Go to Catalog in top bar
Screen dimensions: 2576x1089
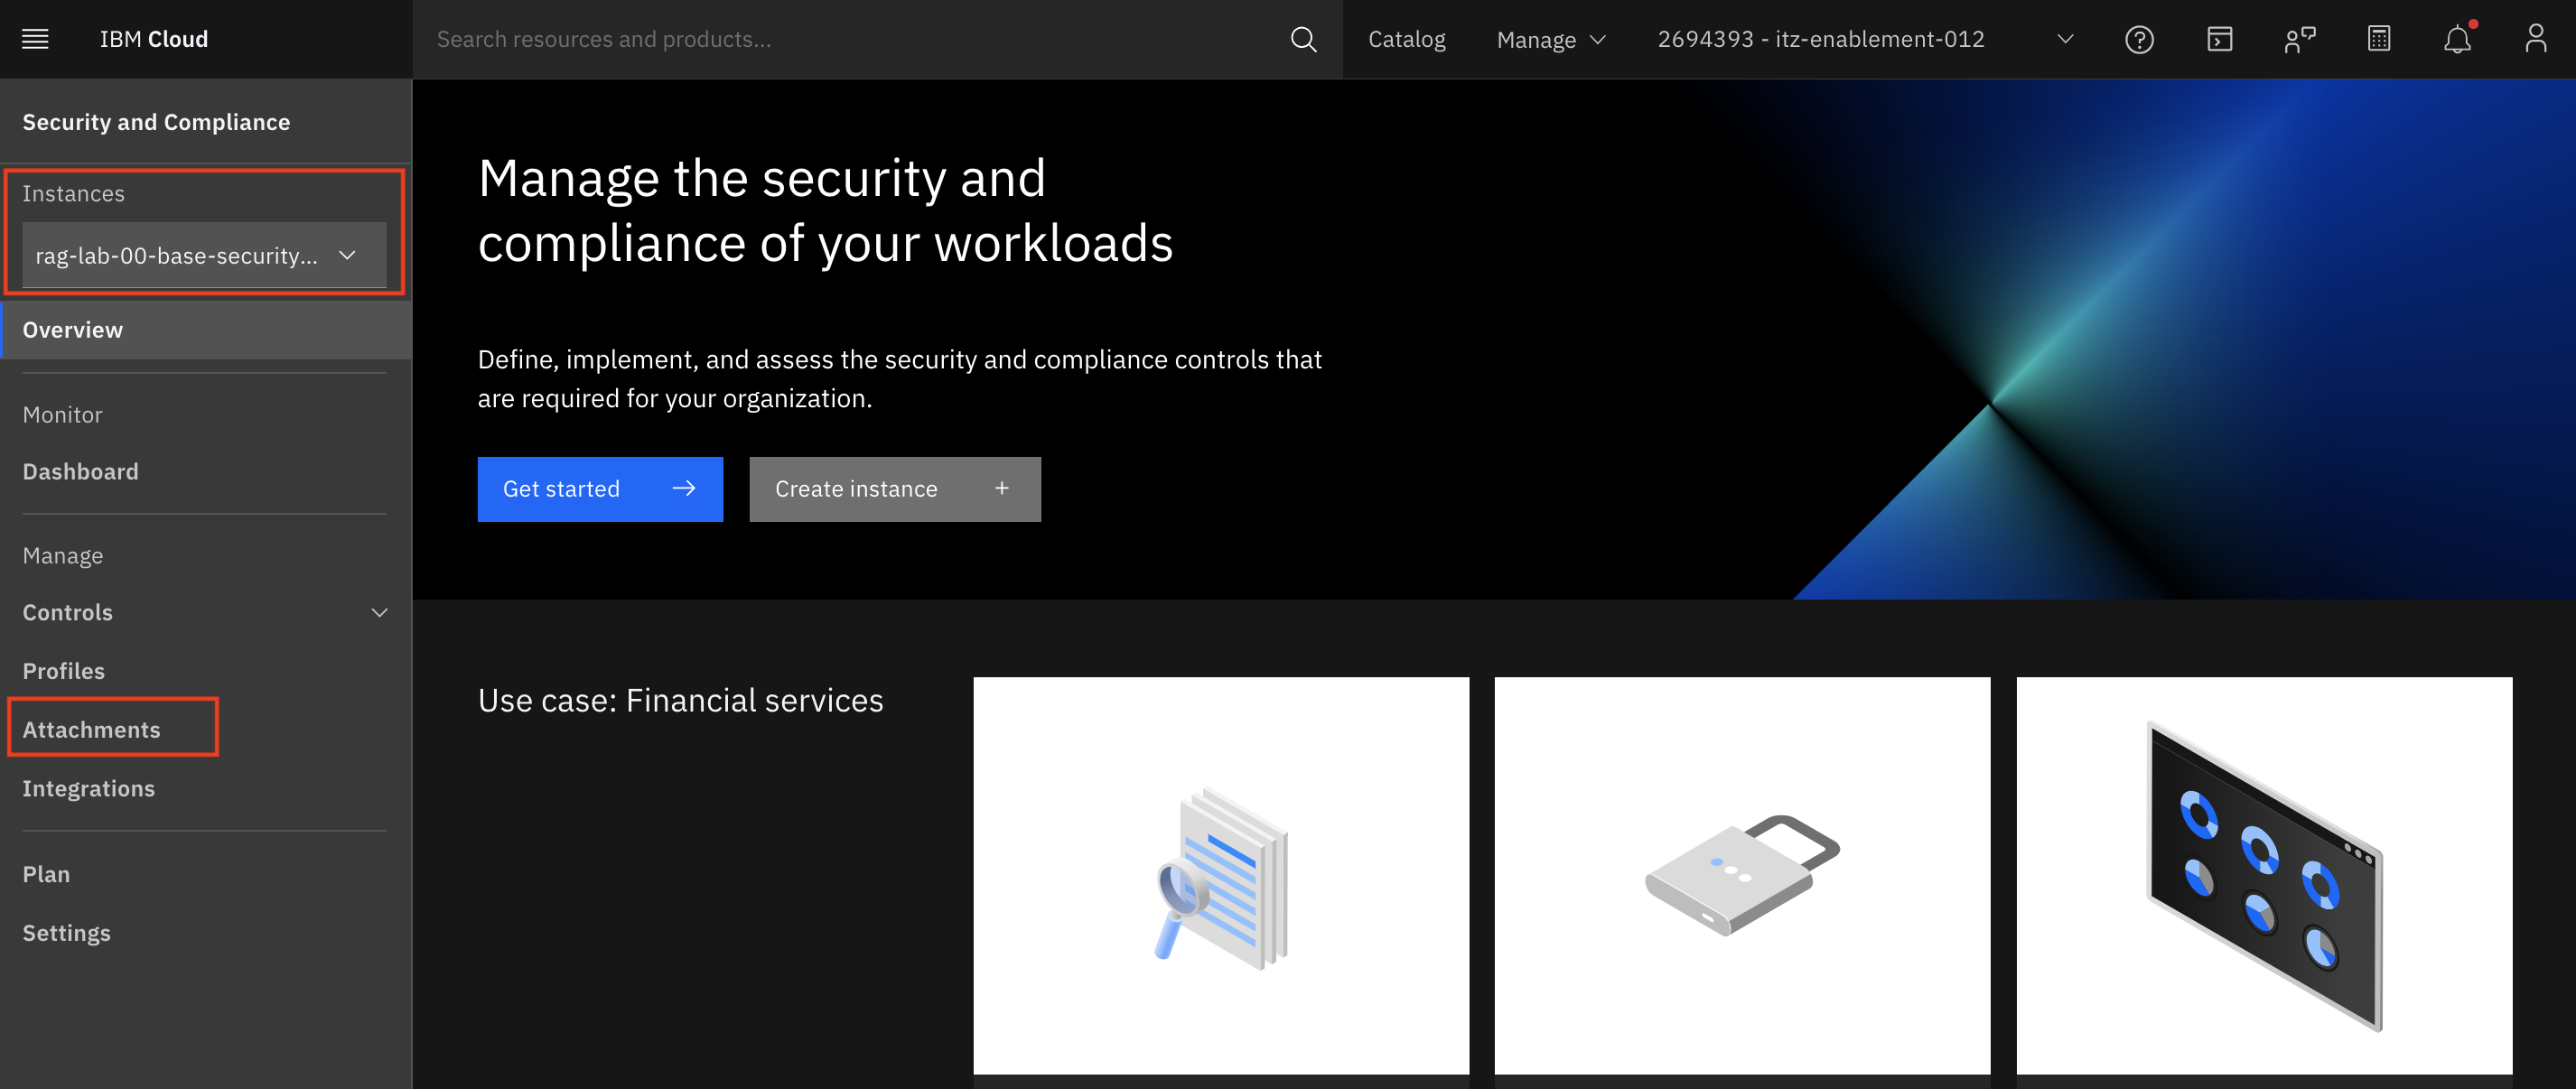(1406, 39)
